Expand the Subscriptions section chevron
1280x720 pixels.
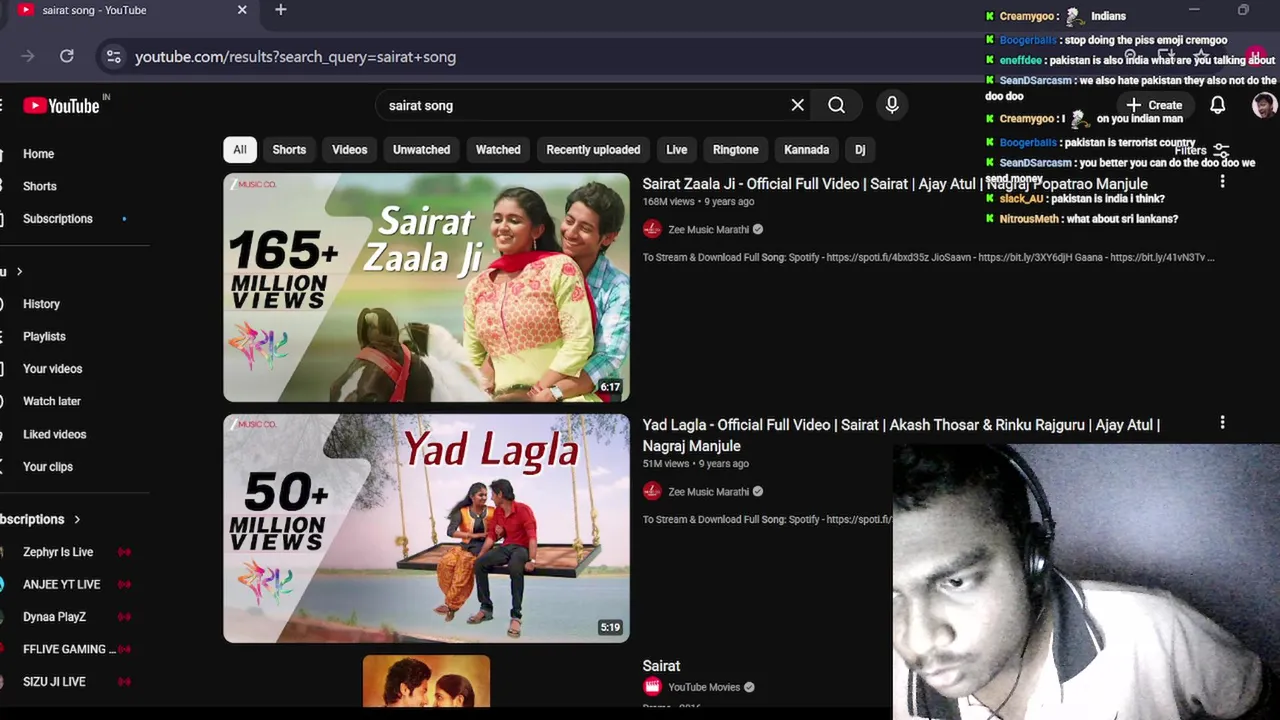[77, 519]
